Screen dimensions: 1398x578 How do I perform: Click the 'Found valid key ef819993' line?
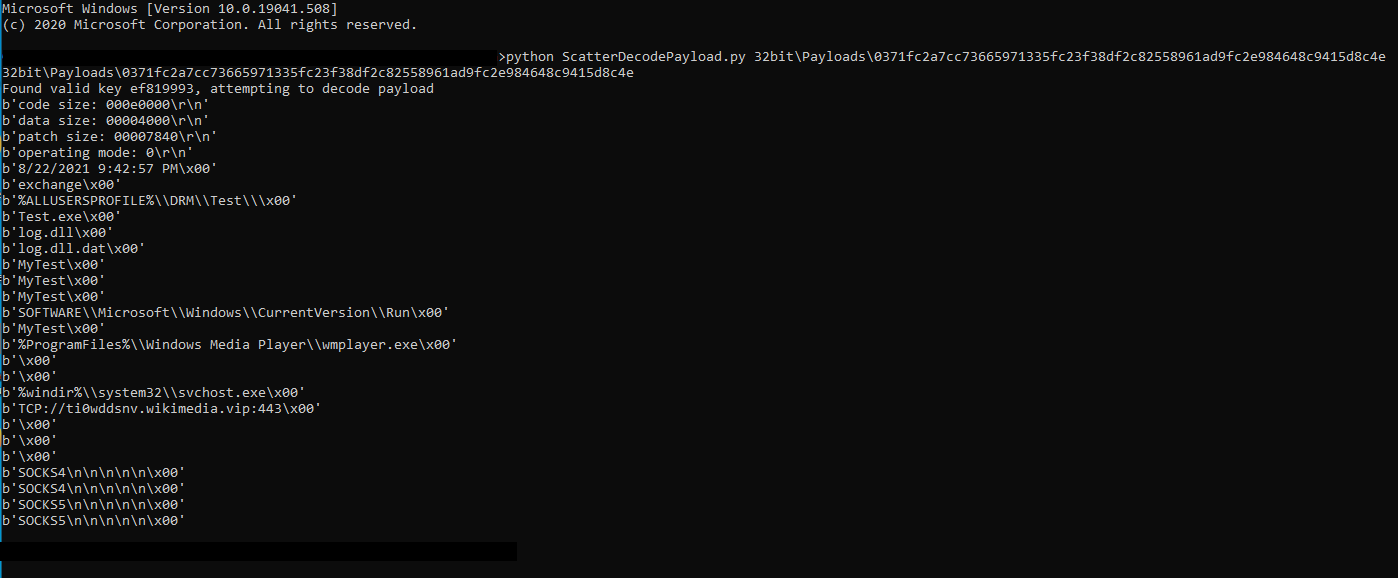(218, 89)
